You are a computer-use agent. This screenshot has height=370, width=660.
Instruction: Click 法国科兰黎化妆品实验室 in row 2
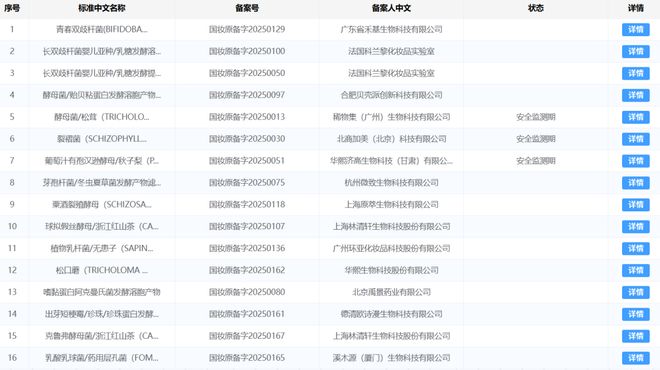click(x=391, y=51)
